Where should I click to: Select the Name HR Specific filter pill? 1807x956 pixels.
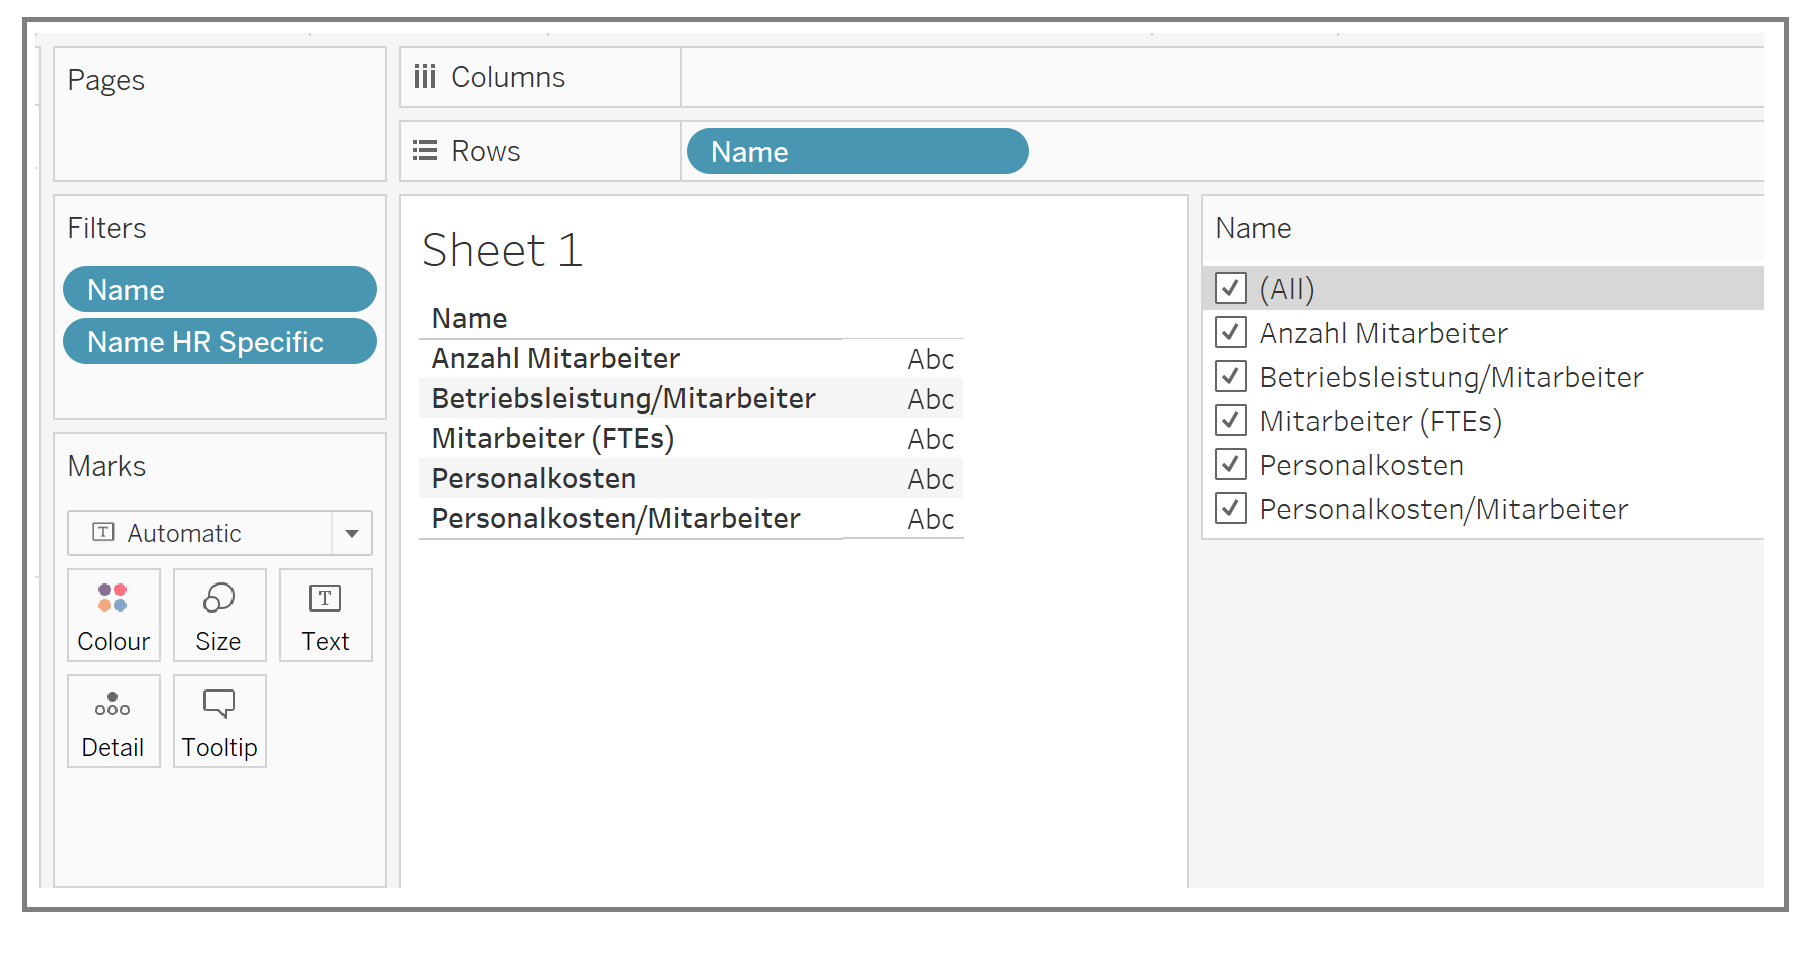pyautogui.click(x=219, y=341)
